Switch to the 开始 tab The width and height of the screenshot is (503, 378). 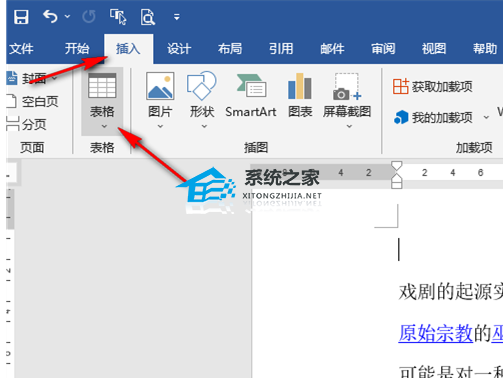tap(77, 49)
